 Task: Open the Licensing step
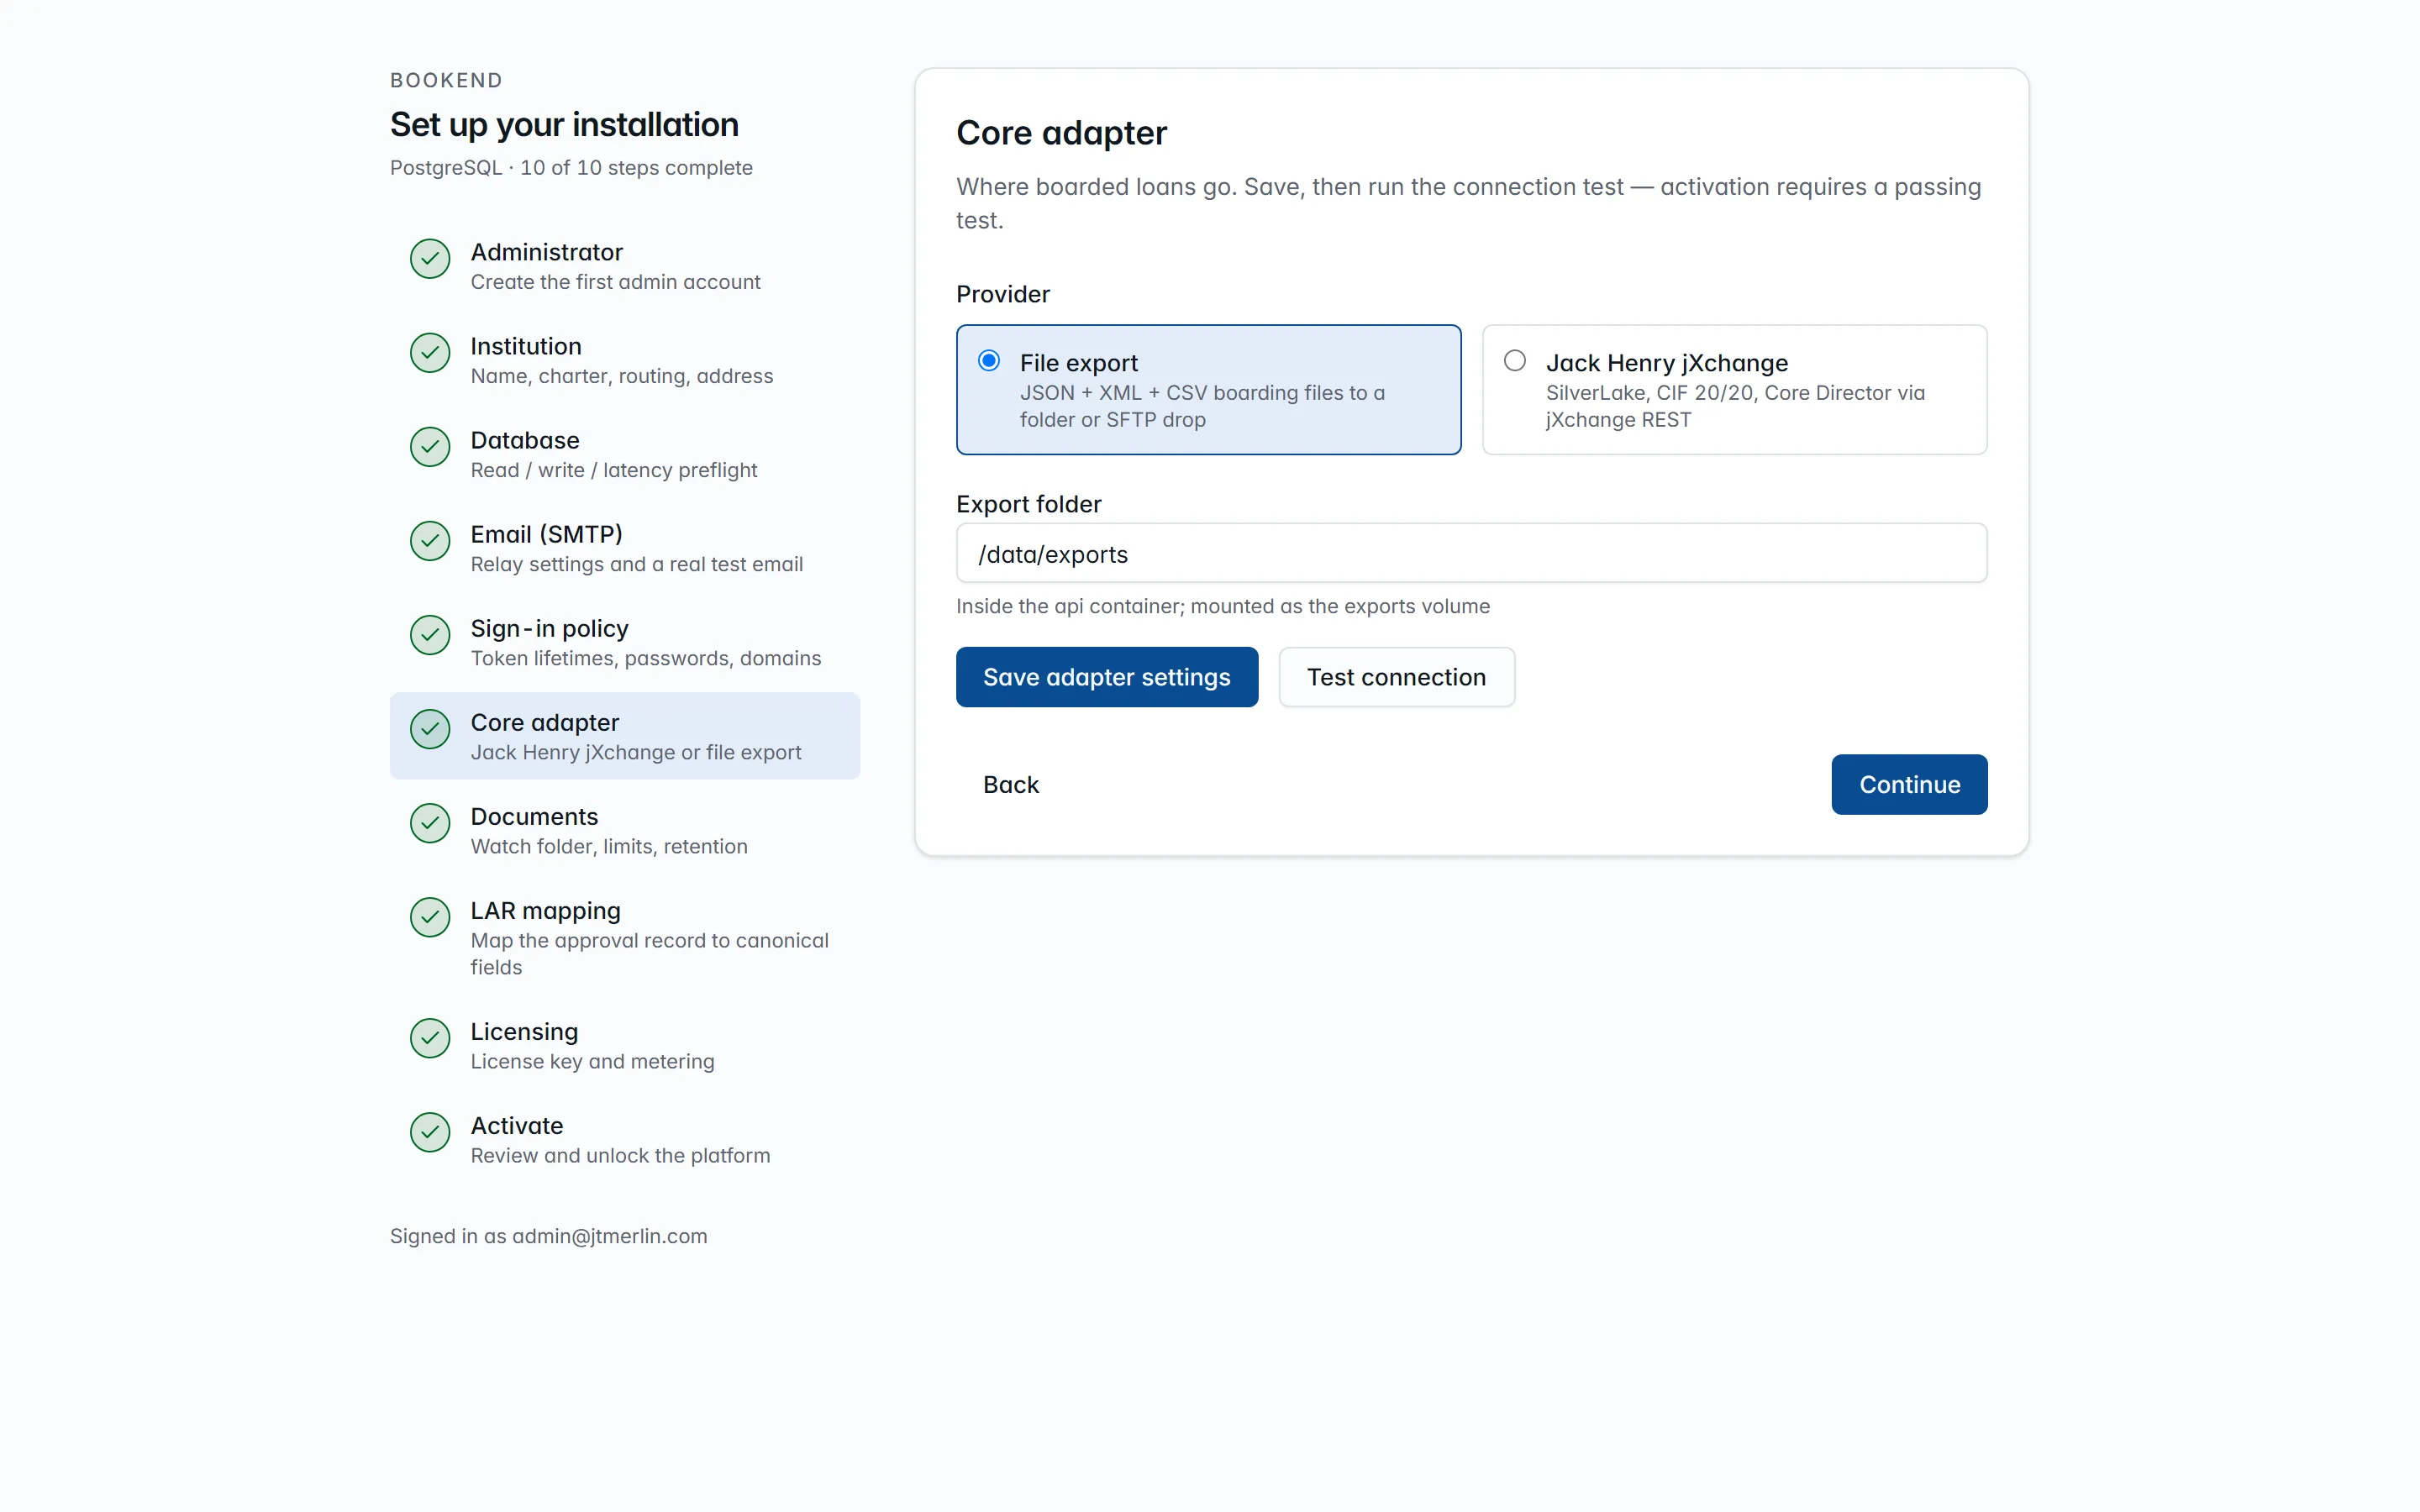625,1045
